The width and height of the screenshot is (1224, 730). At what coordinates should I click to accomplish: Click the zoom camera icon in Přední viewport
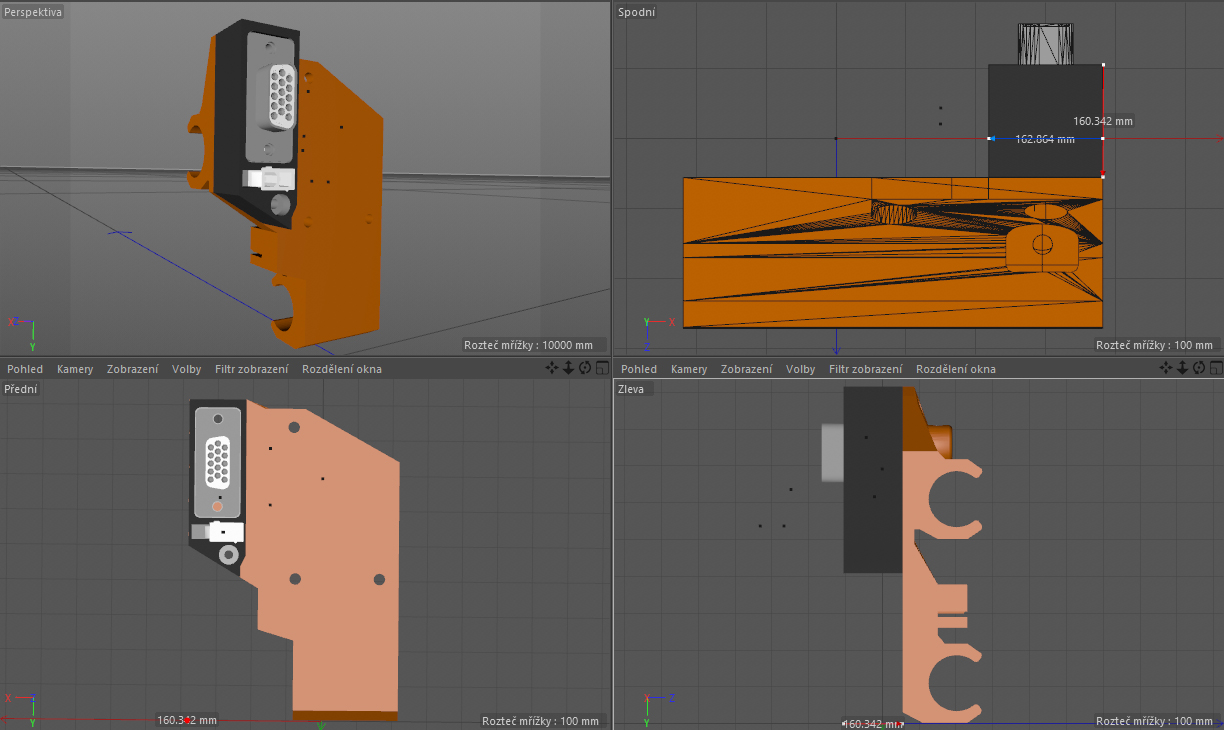pos(568,368)
